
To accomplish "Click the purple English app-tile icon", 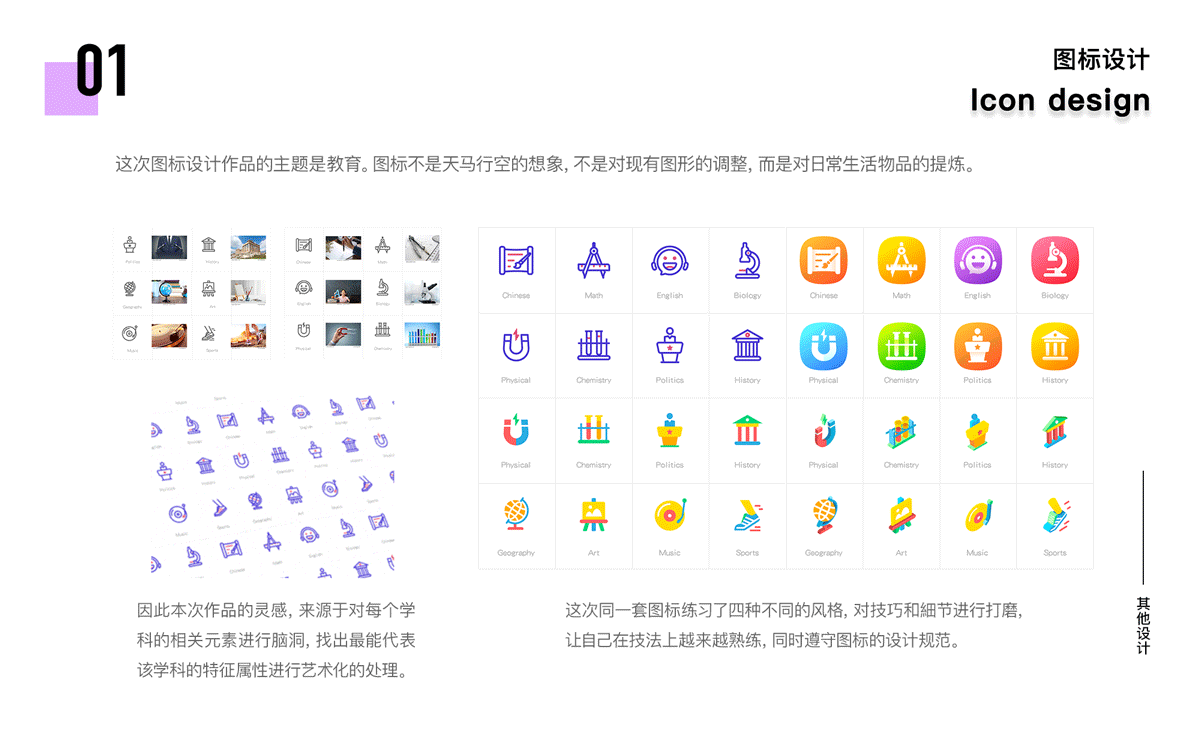I will [x=978, y=260].
